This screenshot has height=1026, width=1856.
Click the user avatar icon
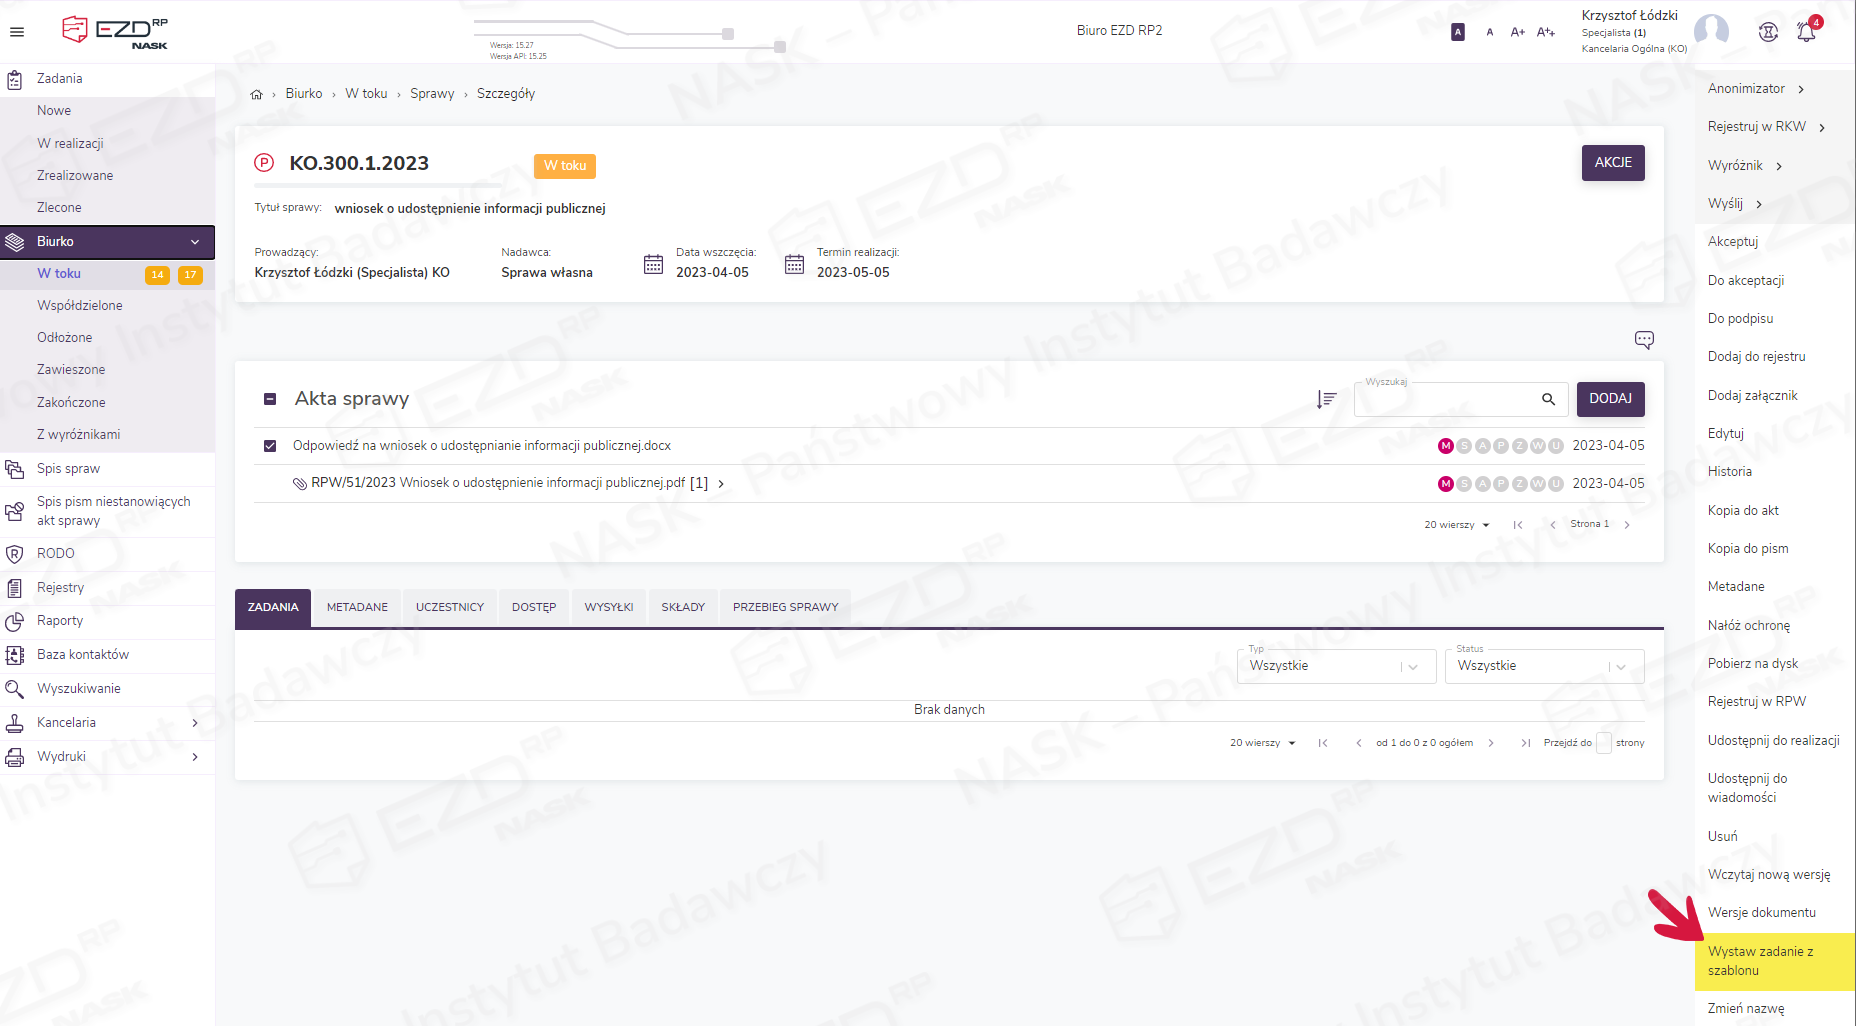[x=1711, y=31]
